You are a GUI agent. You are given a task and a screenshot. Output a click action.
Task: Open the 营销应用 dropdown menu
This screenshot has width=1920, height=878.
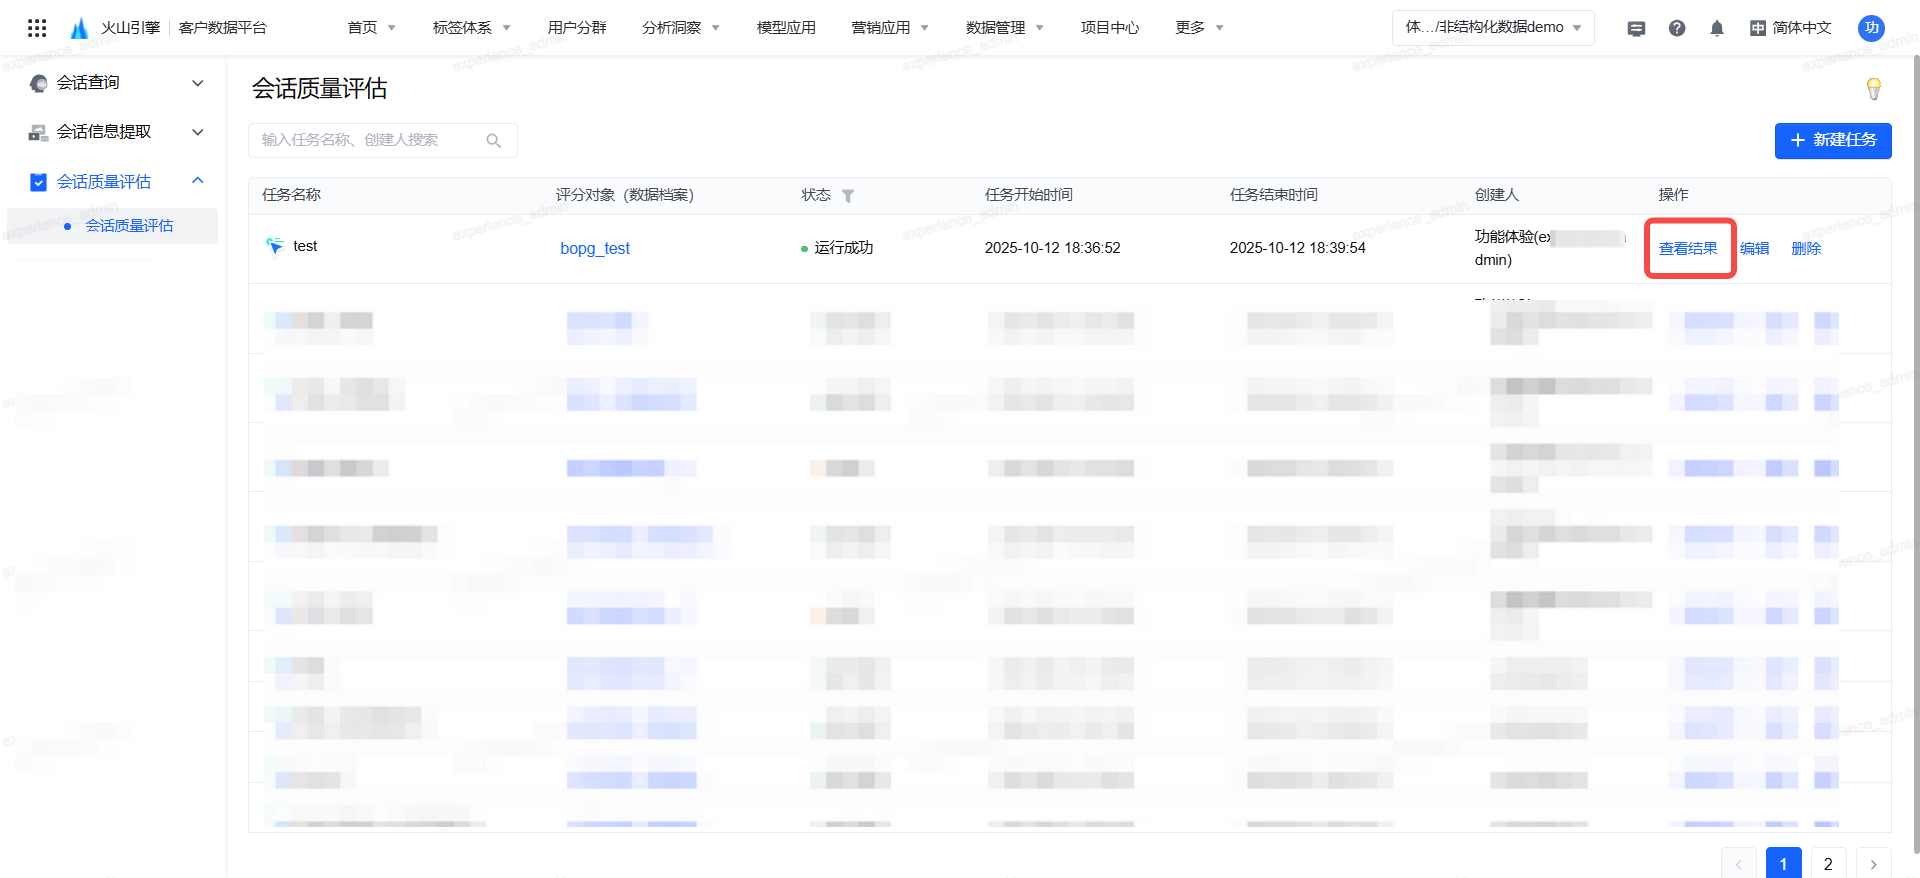tap(890, 28)
